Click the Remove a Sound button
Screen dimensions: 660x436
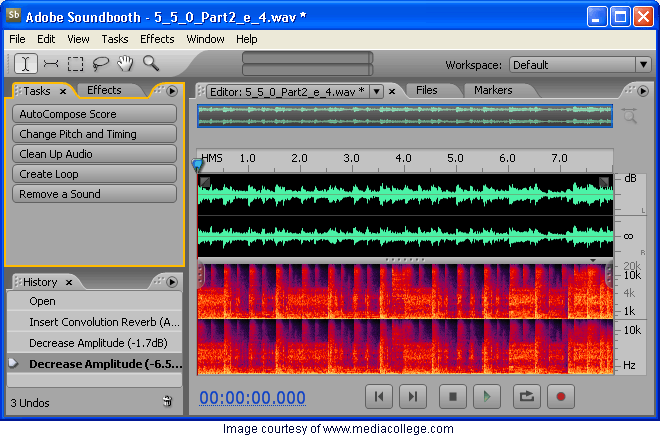point(95,194)
